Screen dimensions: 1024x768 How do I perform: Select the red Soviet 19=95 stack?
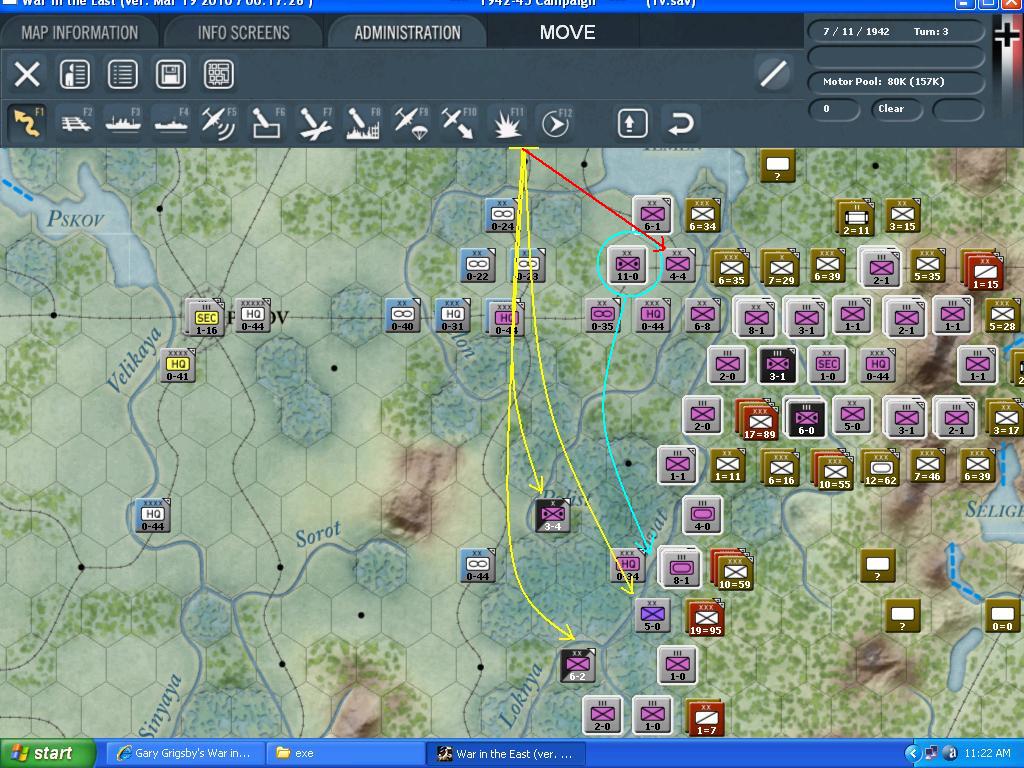705,618
